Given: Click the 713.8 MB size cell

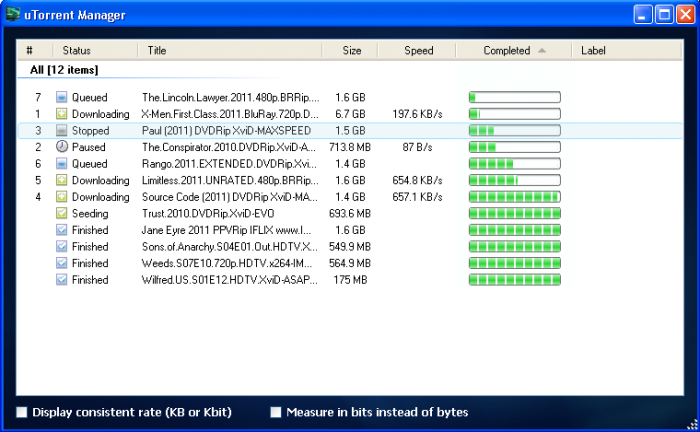Looking at the screenshot, I should (350, 147).
